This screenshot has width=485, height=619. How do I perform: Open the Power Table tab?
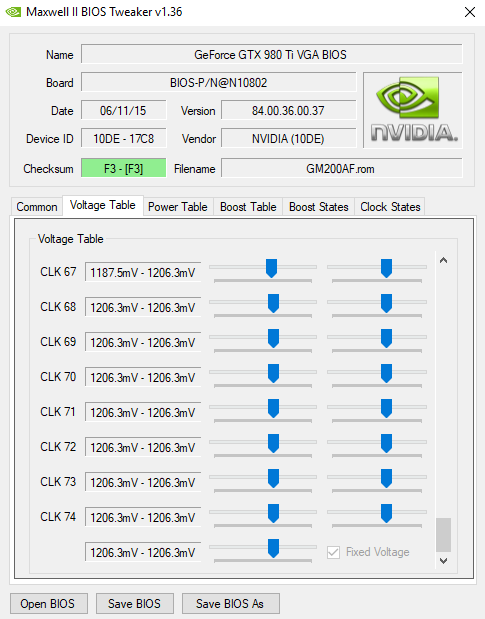point(178,206)
